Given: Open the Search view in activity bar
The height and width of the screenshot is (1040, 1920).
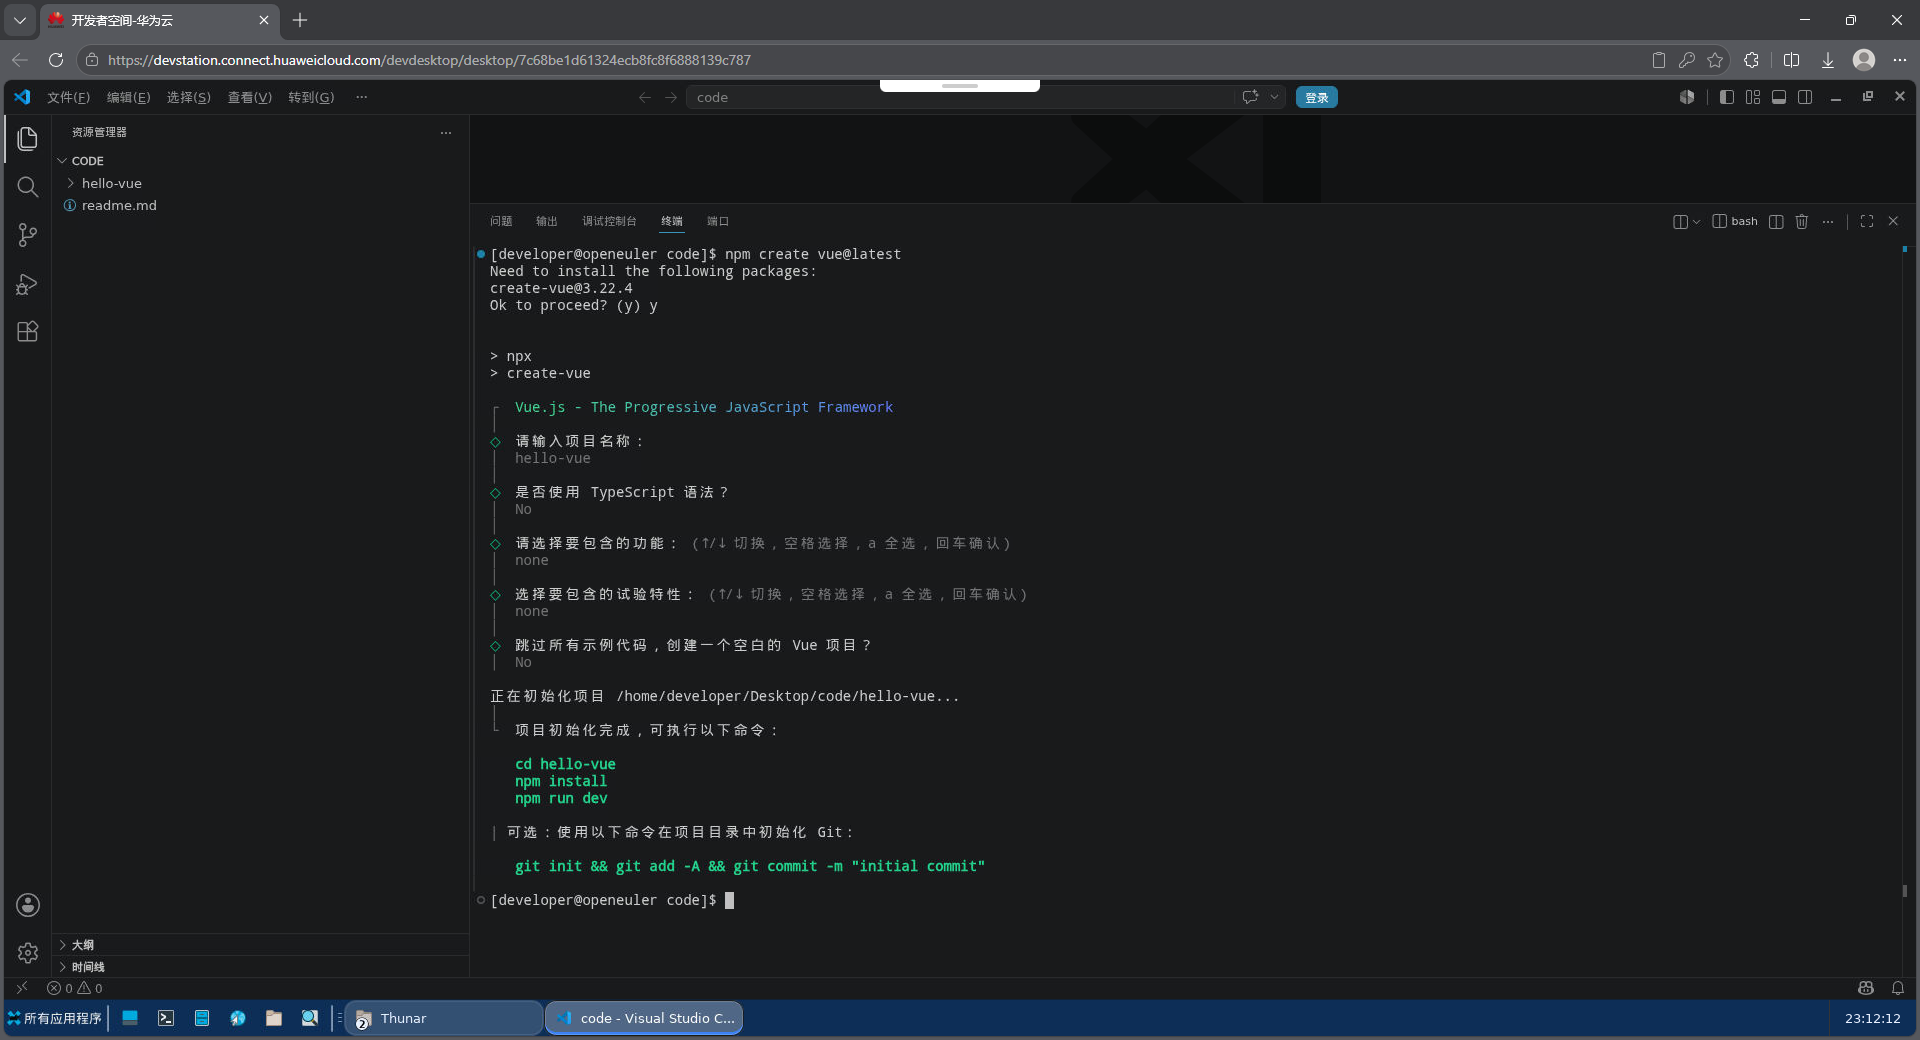Looking at the screenshot, I should (28, 187).
